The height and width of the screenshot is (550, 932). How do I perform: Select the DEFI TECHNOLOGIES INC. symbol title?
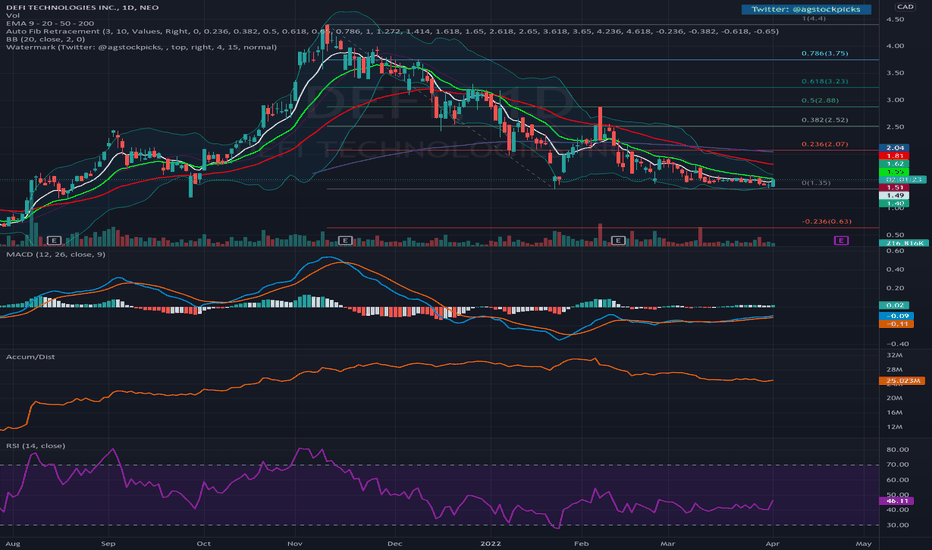pyautogui.click(x=83, y=7)
